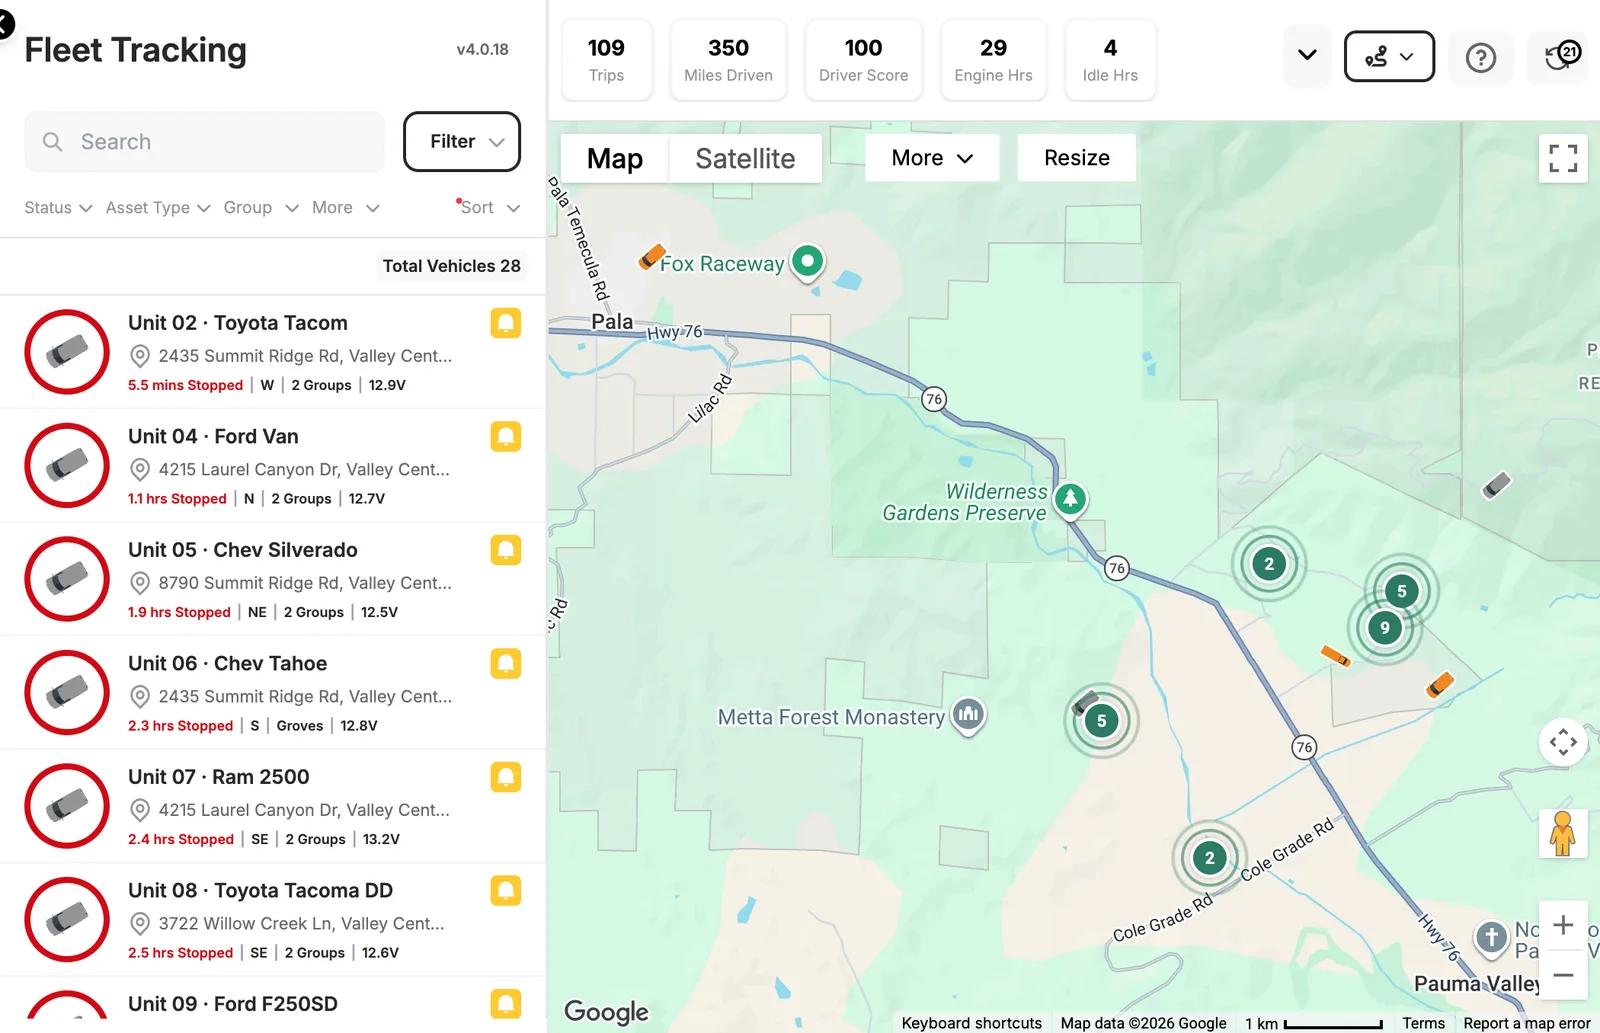The width and height of the screenshot is (1600, 1033).
Task: Click the Metta Forest Monastery map pin
Action: coord(967,715)
